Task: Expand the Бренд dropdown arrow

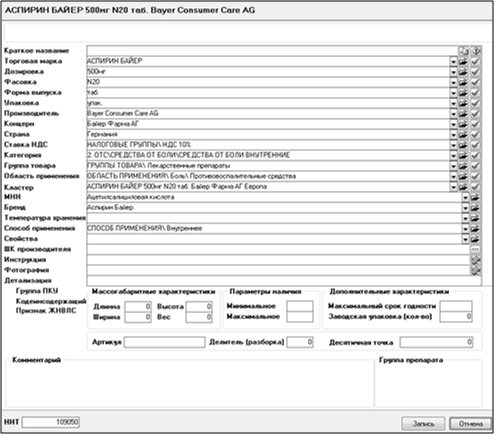Action: (x=465, y=208)
